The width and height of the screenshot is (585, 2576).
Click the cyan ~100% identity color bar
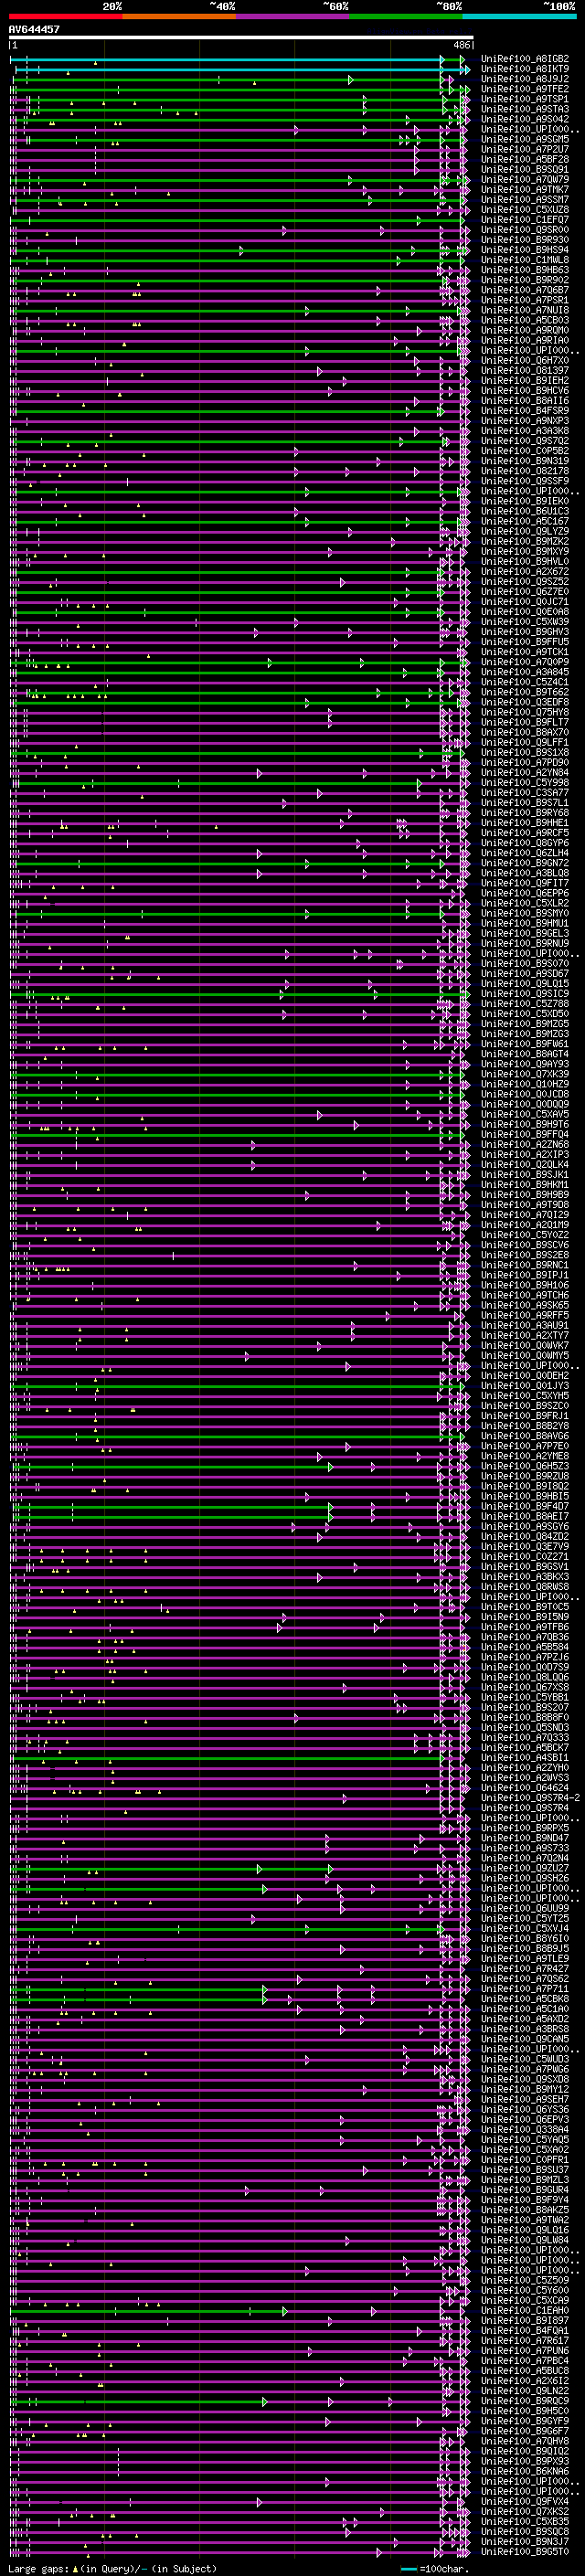(x=519, y=16)
